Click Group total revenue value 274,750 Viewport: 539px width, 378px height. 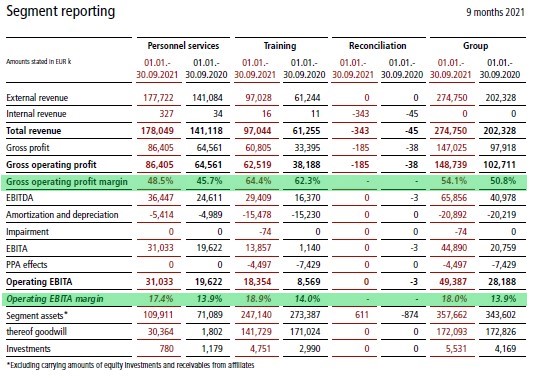(452, 131)
